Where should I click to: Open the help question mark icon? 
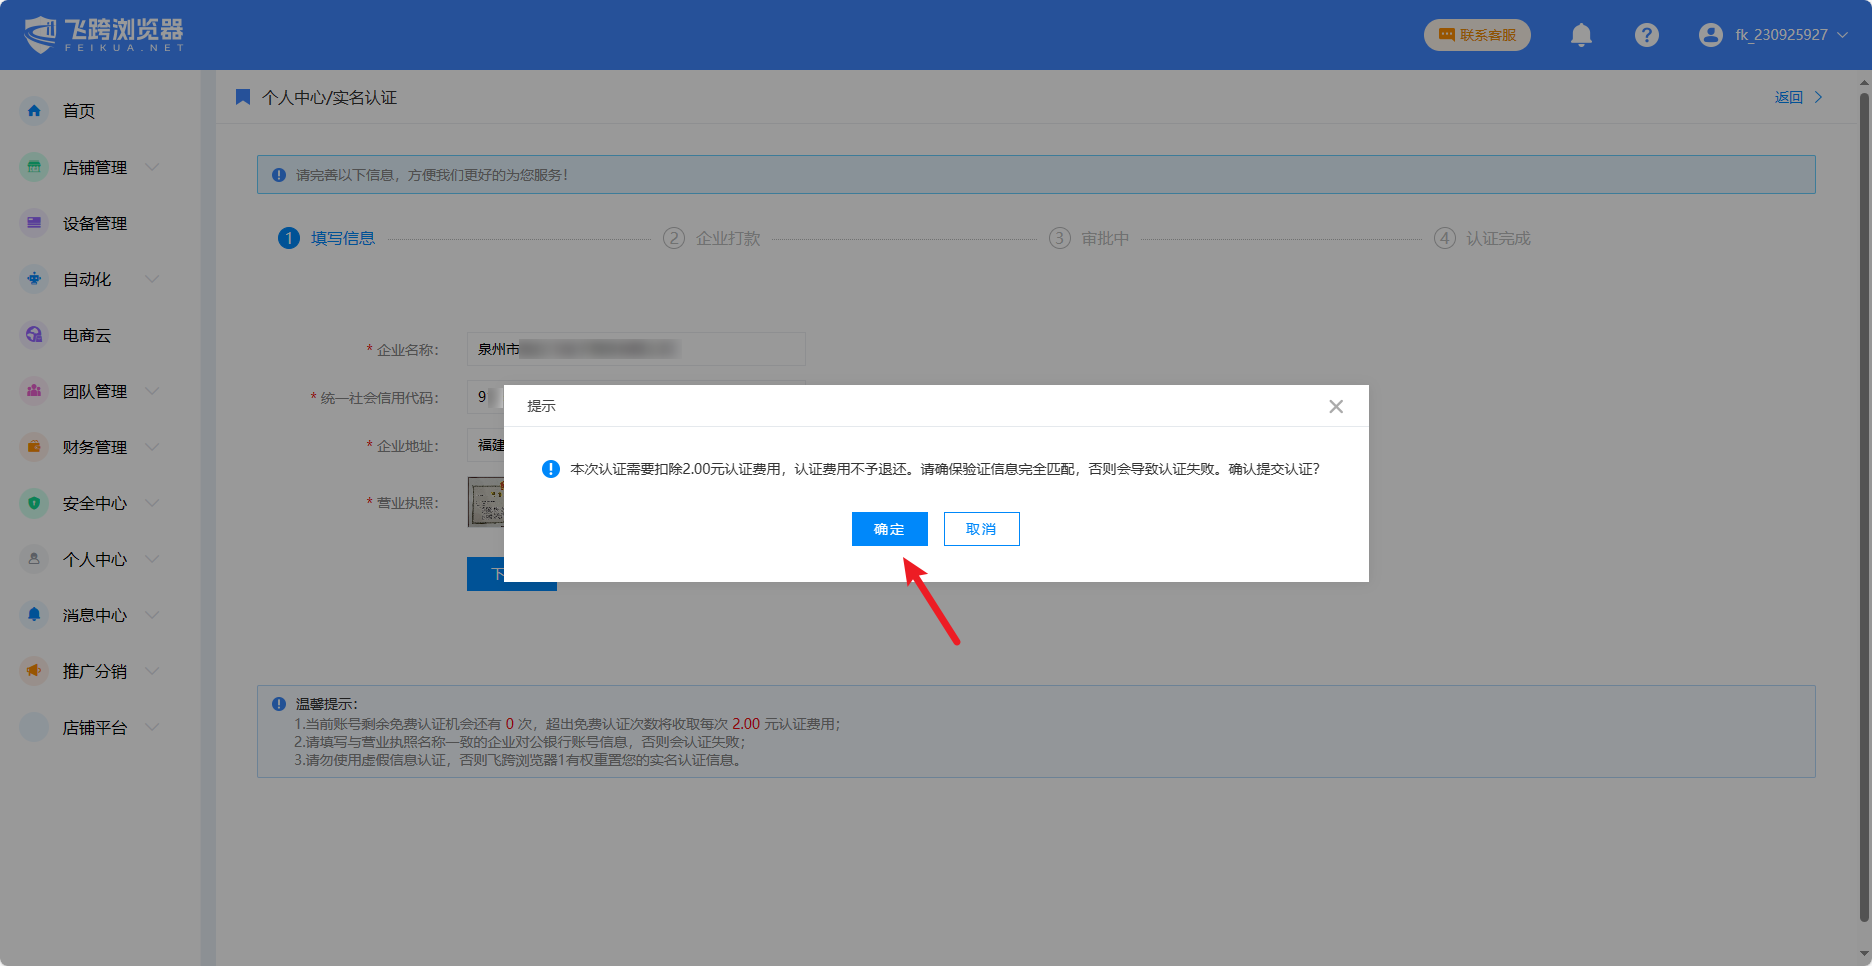click(1646, 35)
